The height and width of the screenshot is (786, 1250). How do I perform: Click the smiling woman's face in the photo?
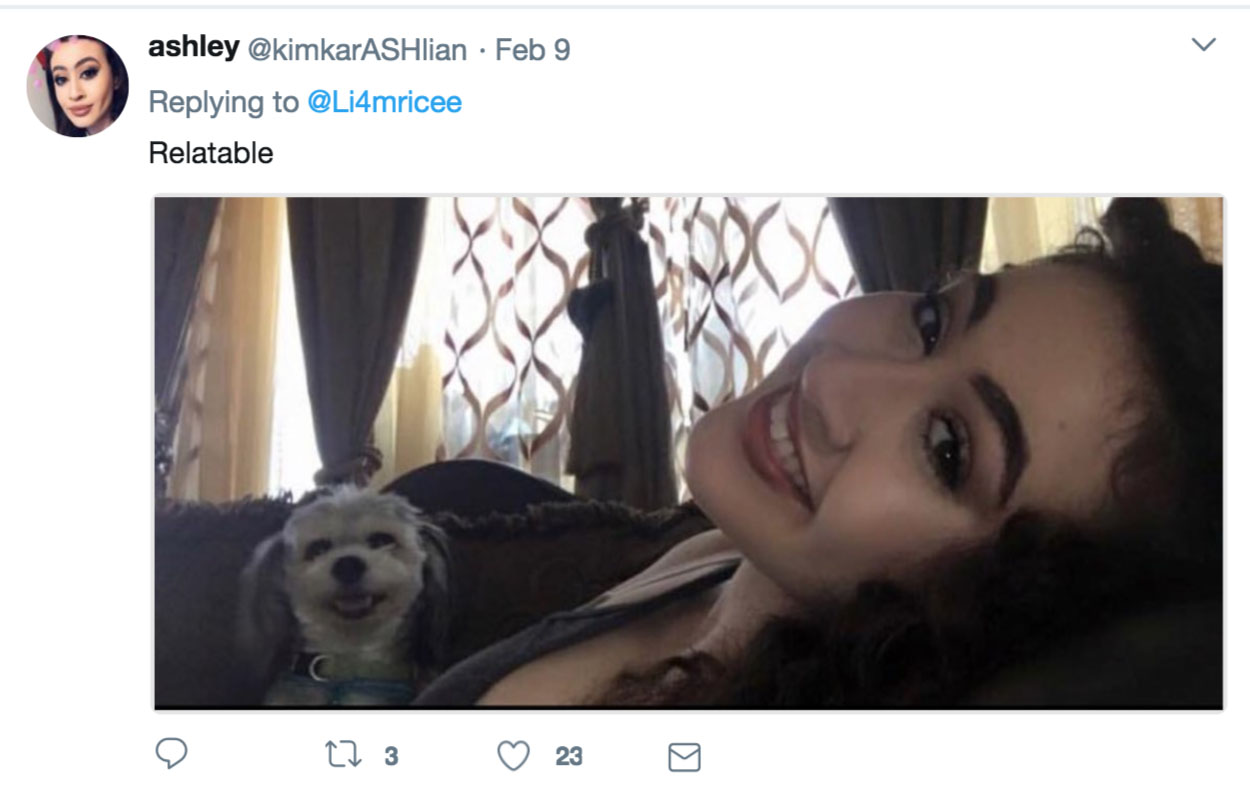[880, 420]
